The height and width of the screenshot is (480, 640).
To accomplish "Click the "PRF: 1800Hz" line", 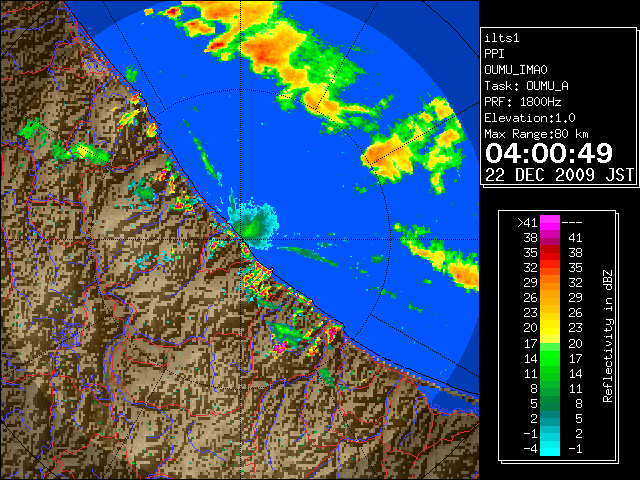I will [523, 102].
